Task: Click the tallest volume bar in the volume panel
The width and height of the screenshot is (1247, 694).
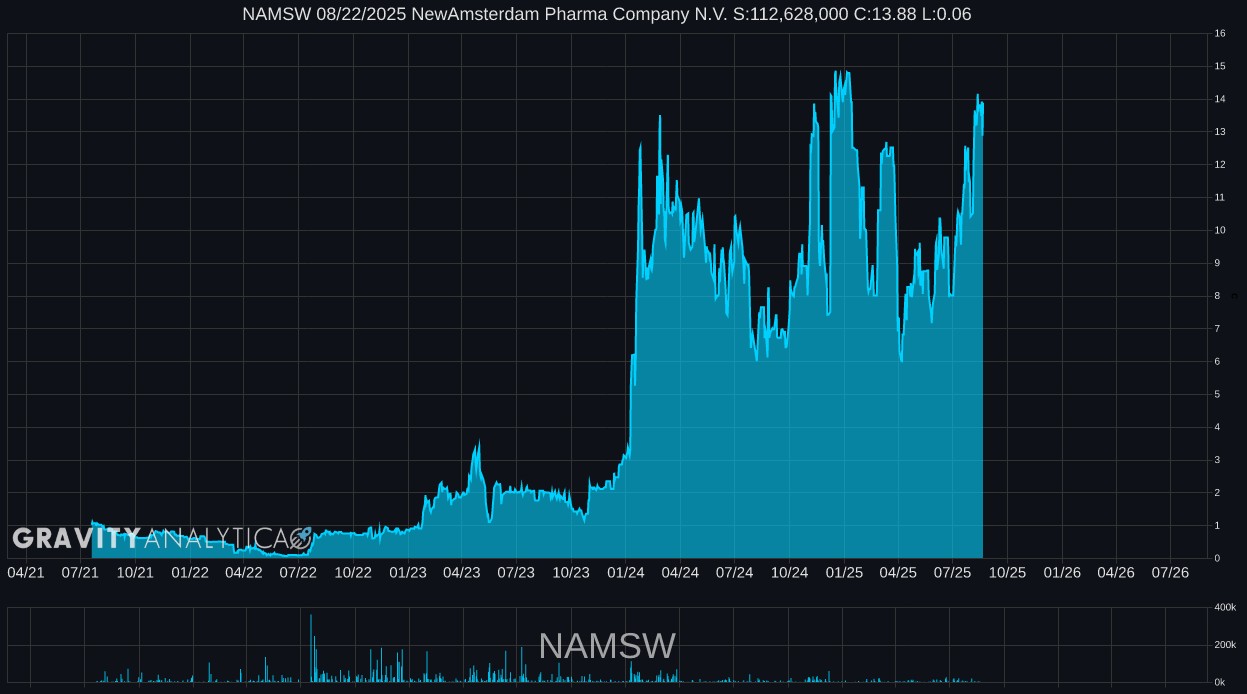Action: click(311, 648)
